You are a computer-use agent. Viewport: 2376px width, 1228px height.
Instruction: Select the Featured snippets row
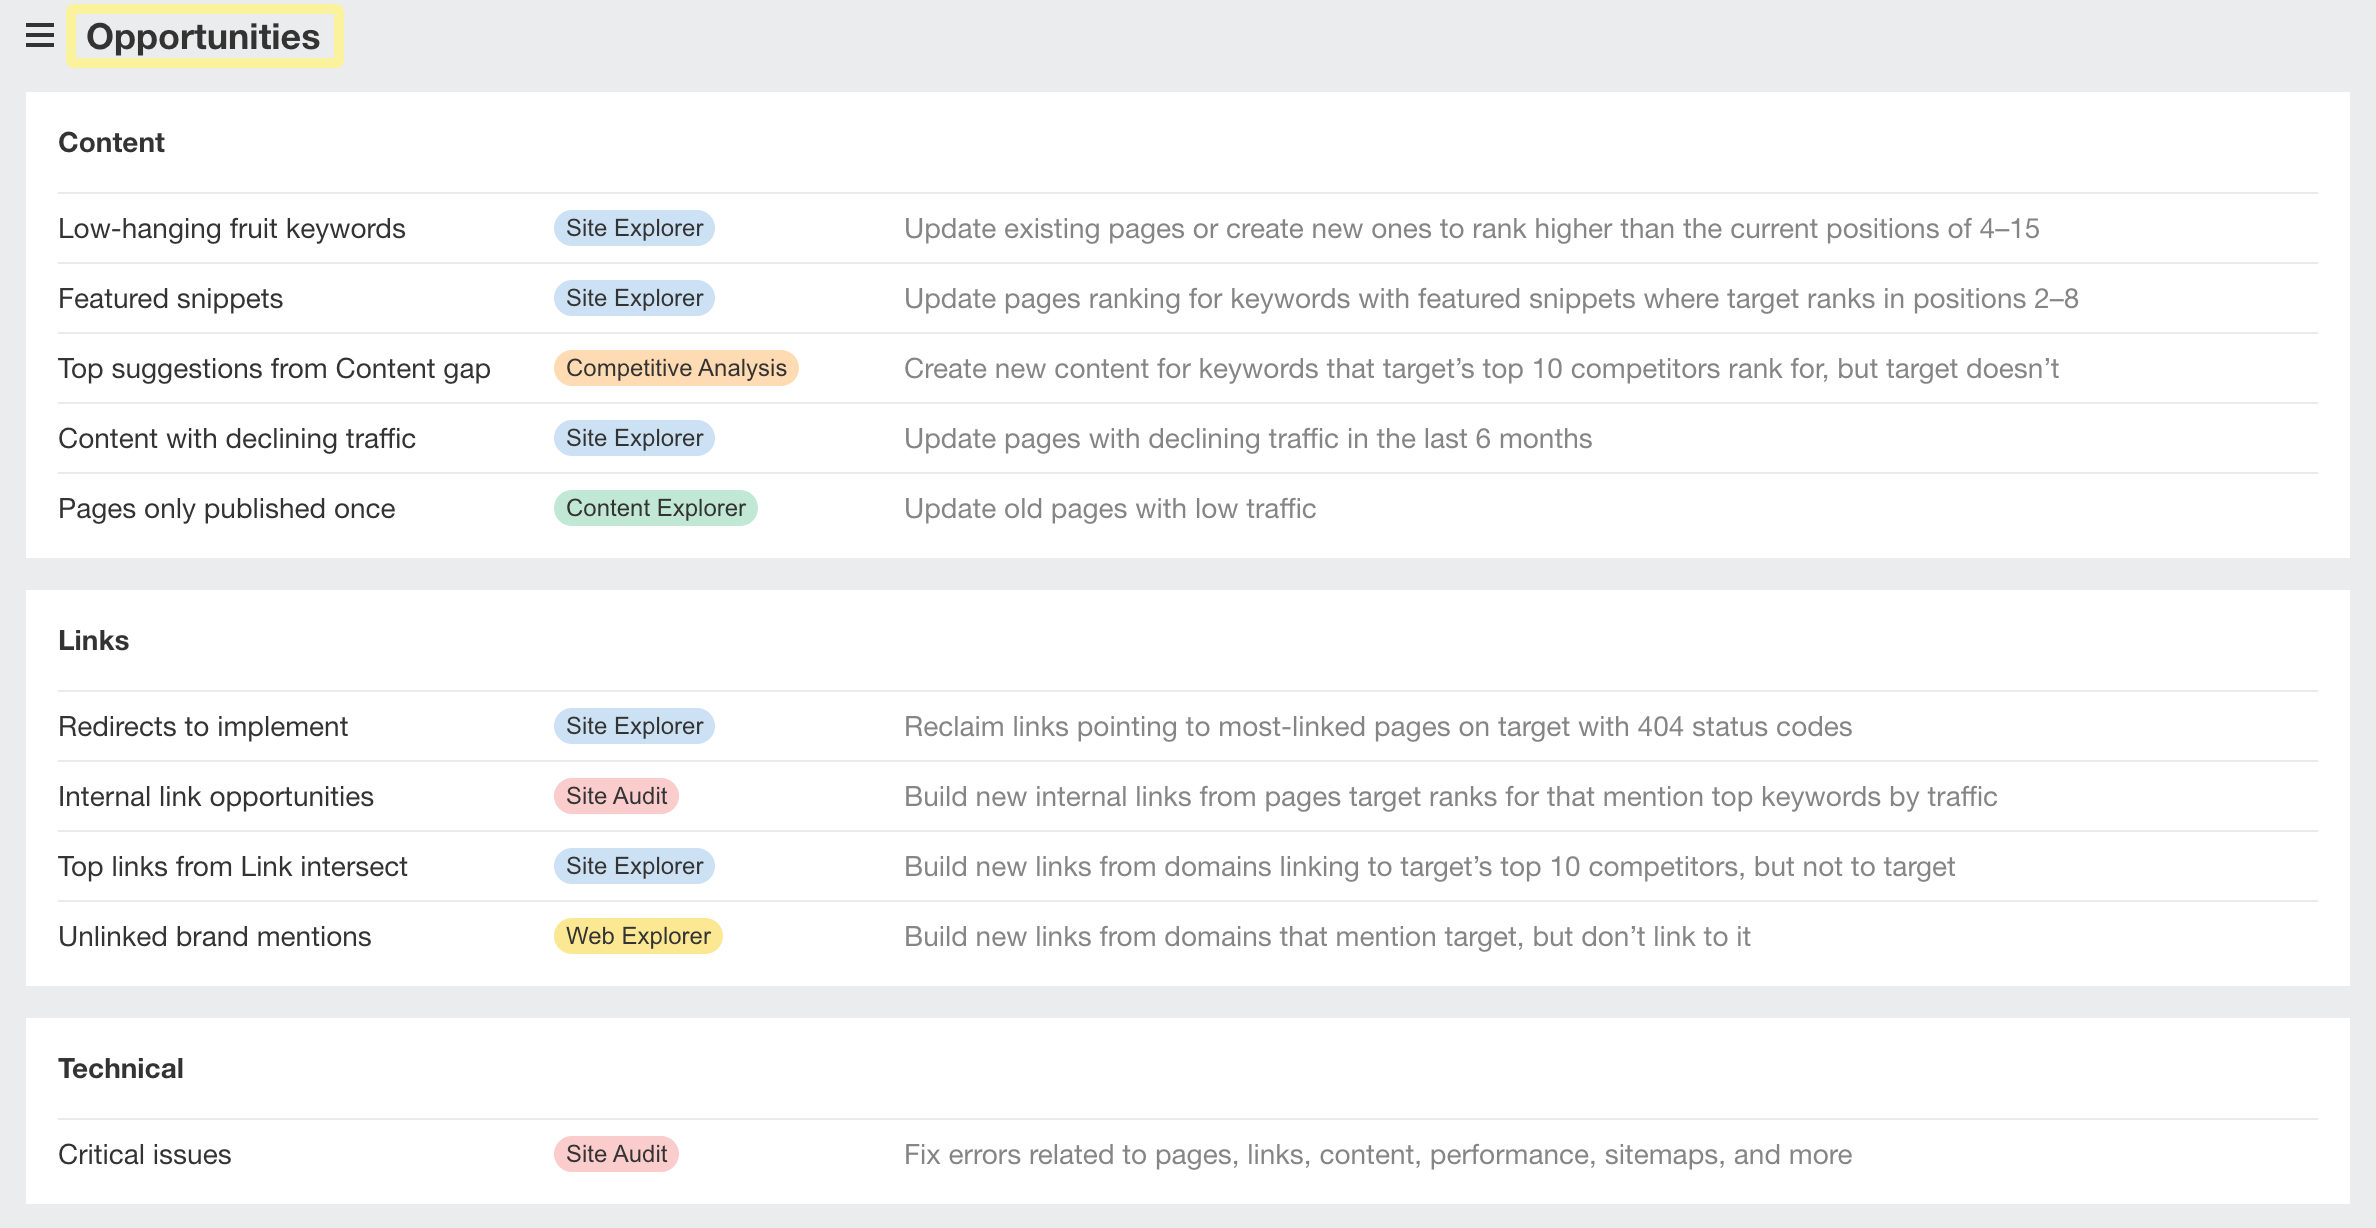169,297
